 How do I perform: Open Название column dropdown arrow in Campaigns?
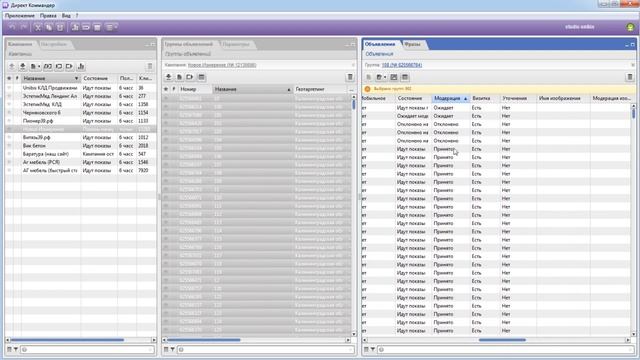pos(76,78)
